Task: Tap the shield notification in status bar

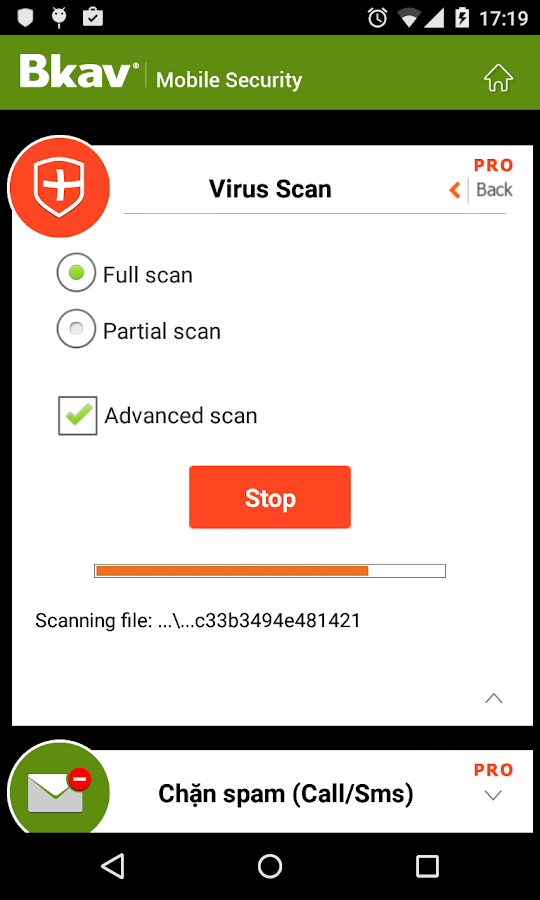Action: click(26, 17)
